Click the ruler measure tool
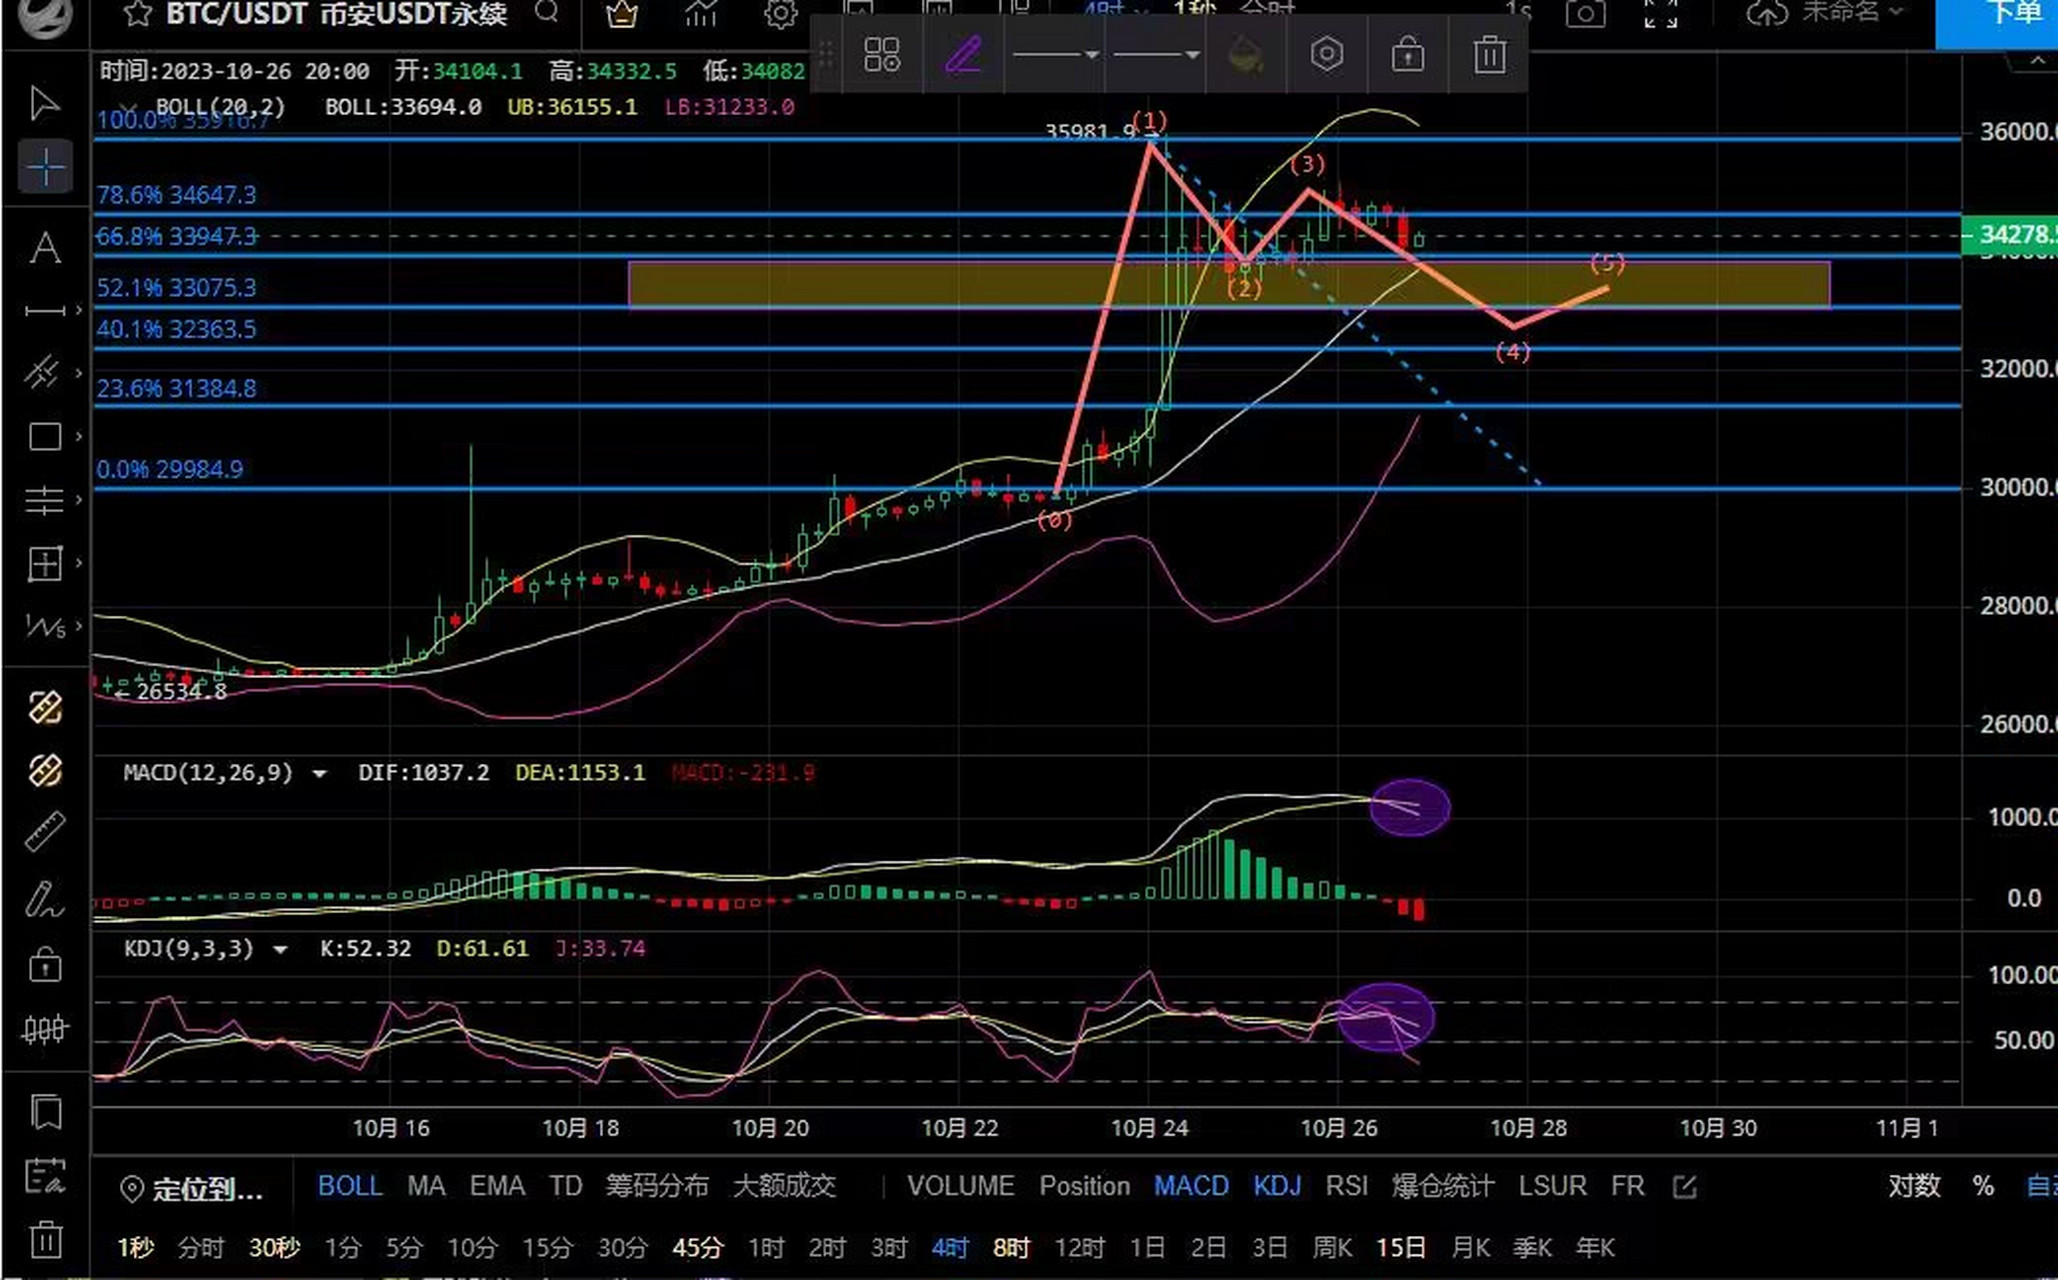 point(45,832)
